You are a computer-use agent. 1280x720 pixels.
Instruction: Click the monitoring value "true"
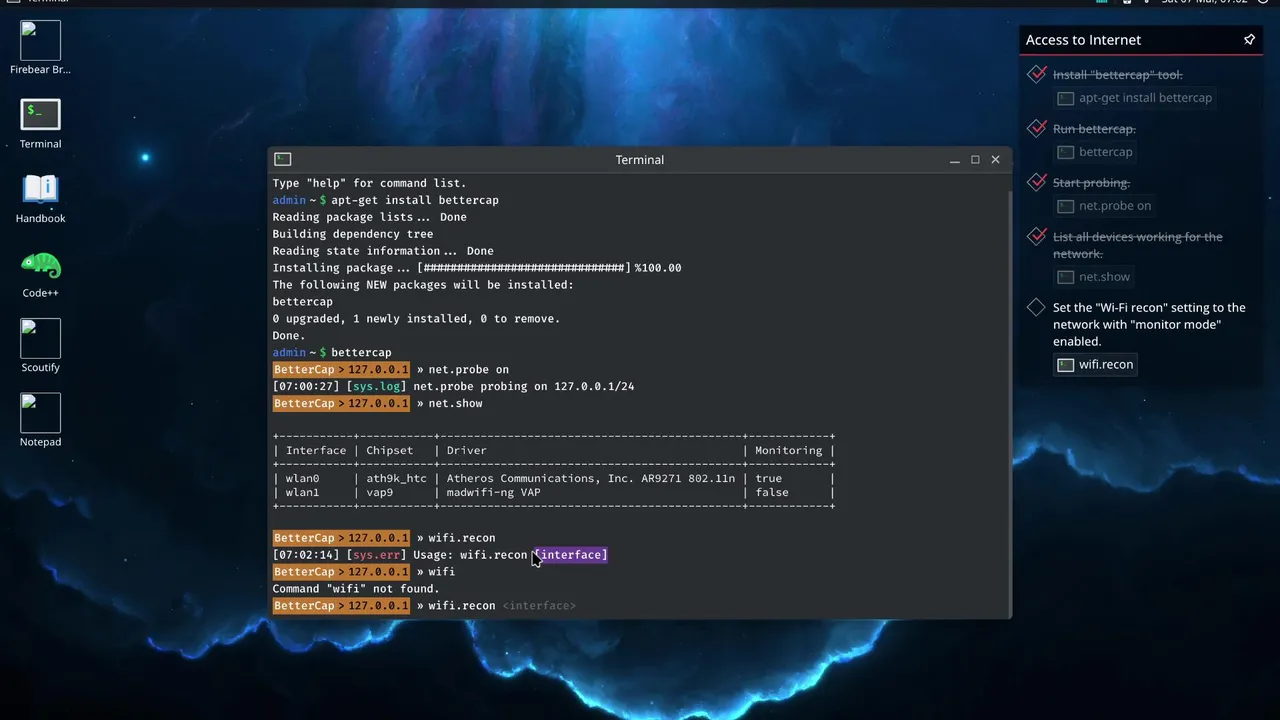[768, 479]
